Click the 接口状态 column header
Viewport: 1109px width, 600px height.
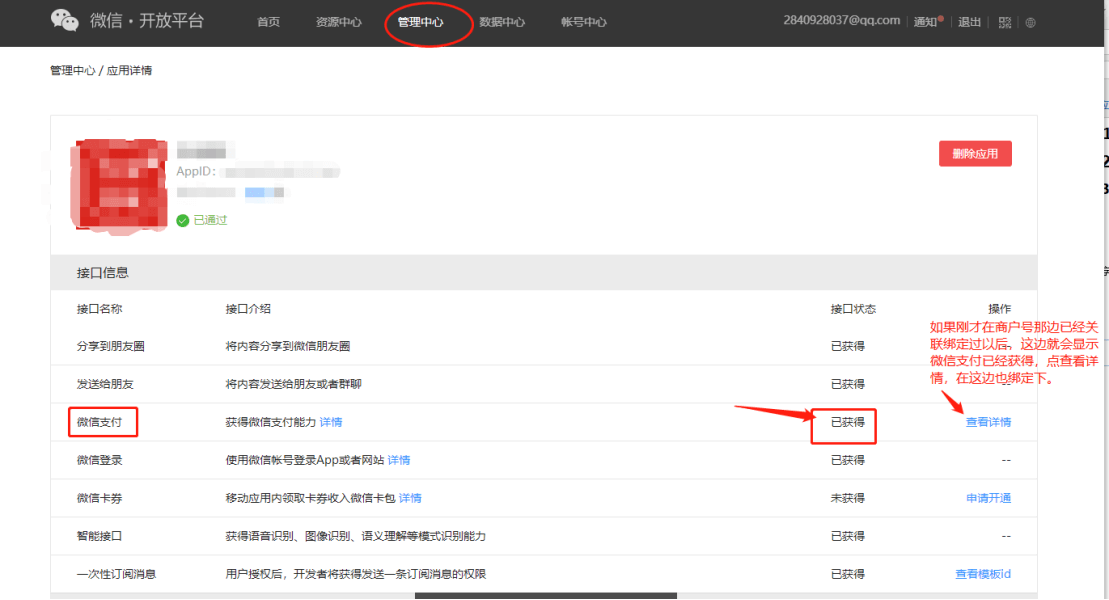point(853,308)
